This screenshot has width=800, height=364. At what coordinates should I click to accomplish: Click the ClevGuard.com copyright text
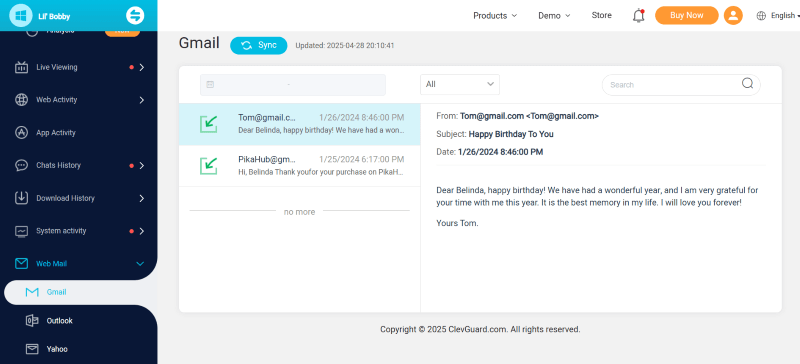pyautogui.click(x=480, y=329)
